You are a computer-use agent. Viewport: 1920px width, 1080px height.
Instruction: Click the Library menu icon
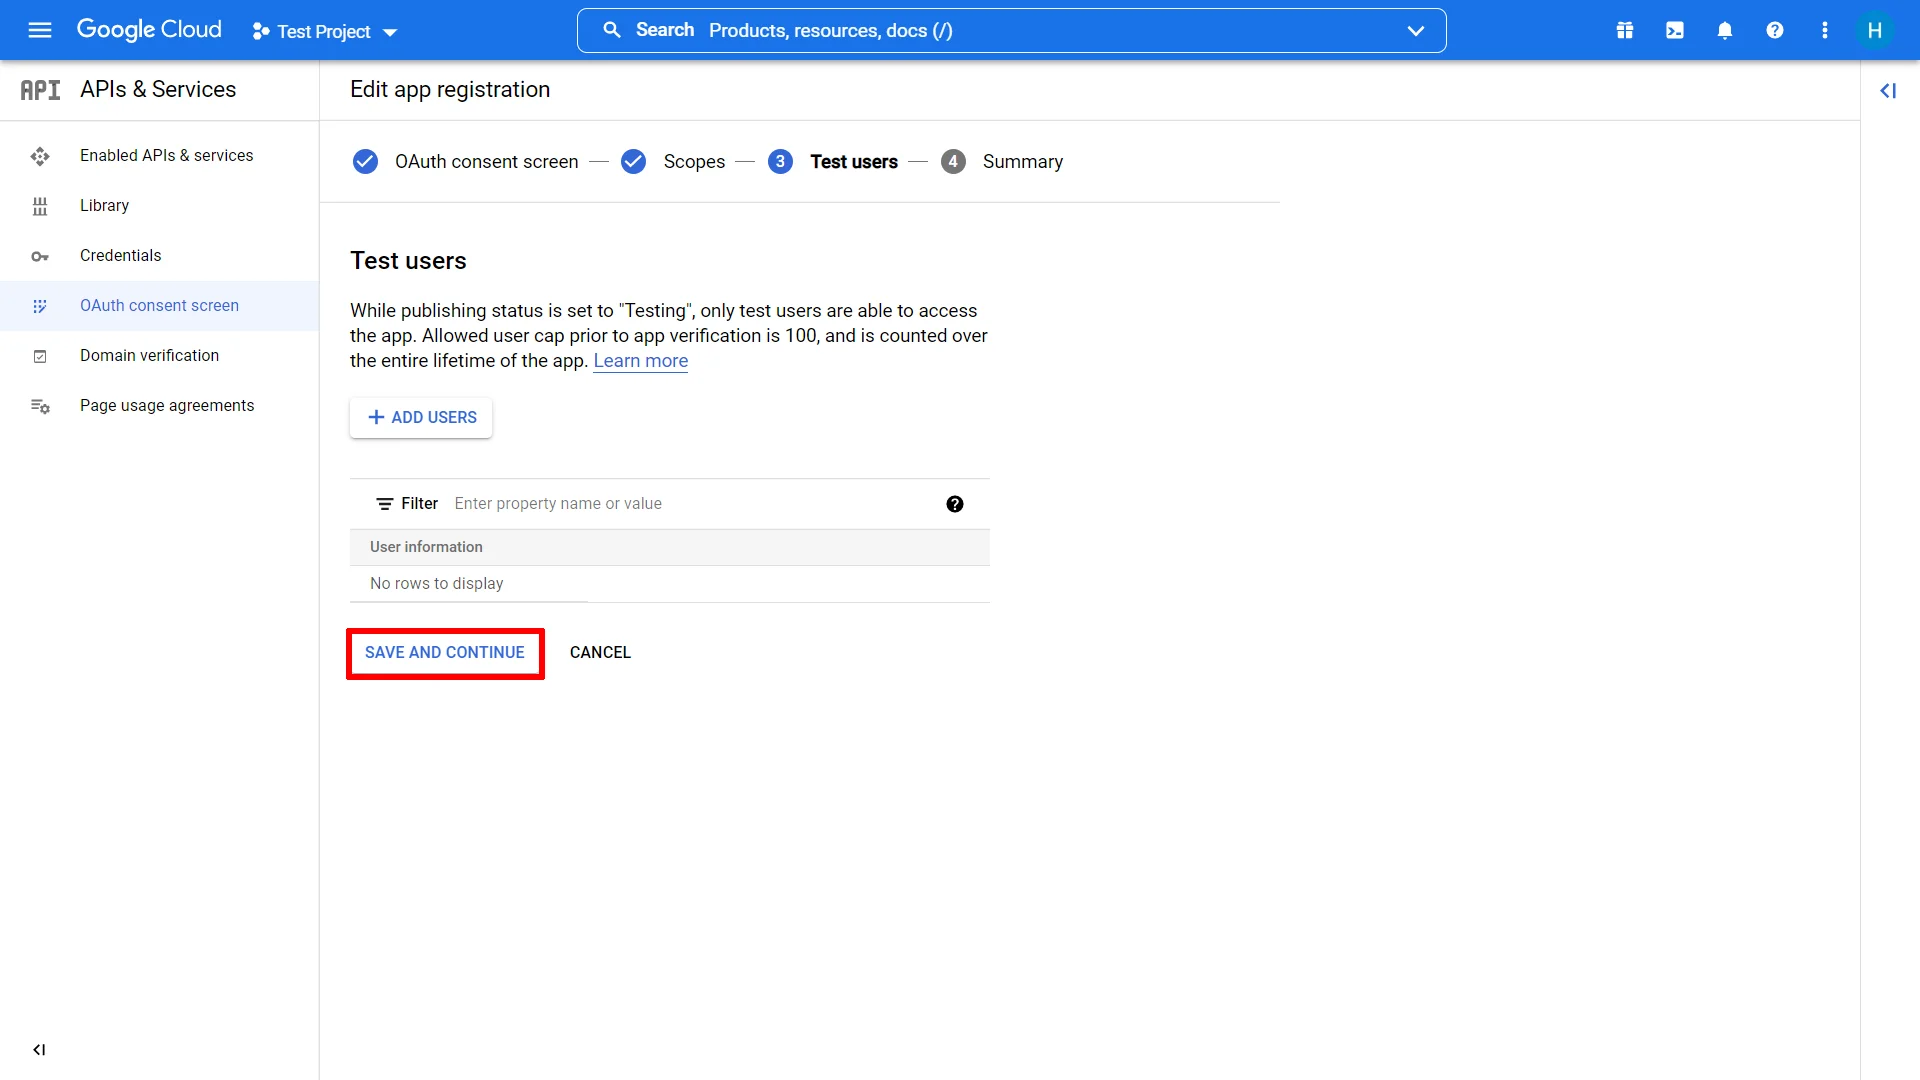[x=38, y=206]
